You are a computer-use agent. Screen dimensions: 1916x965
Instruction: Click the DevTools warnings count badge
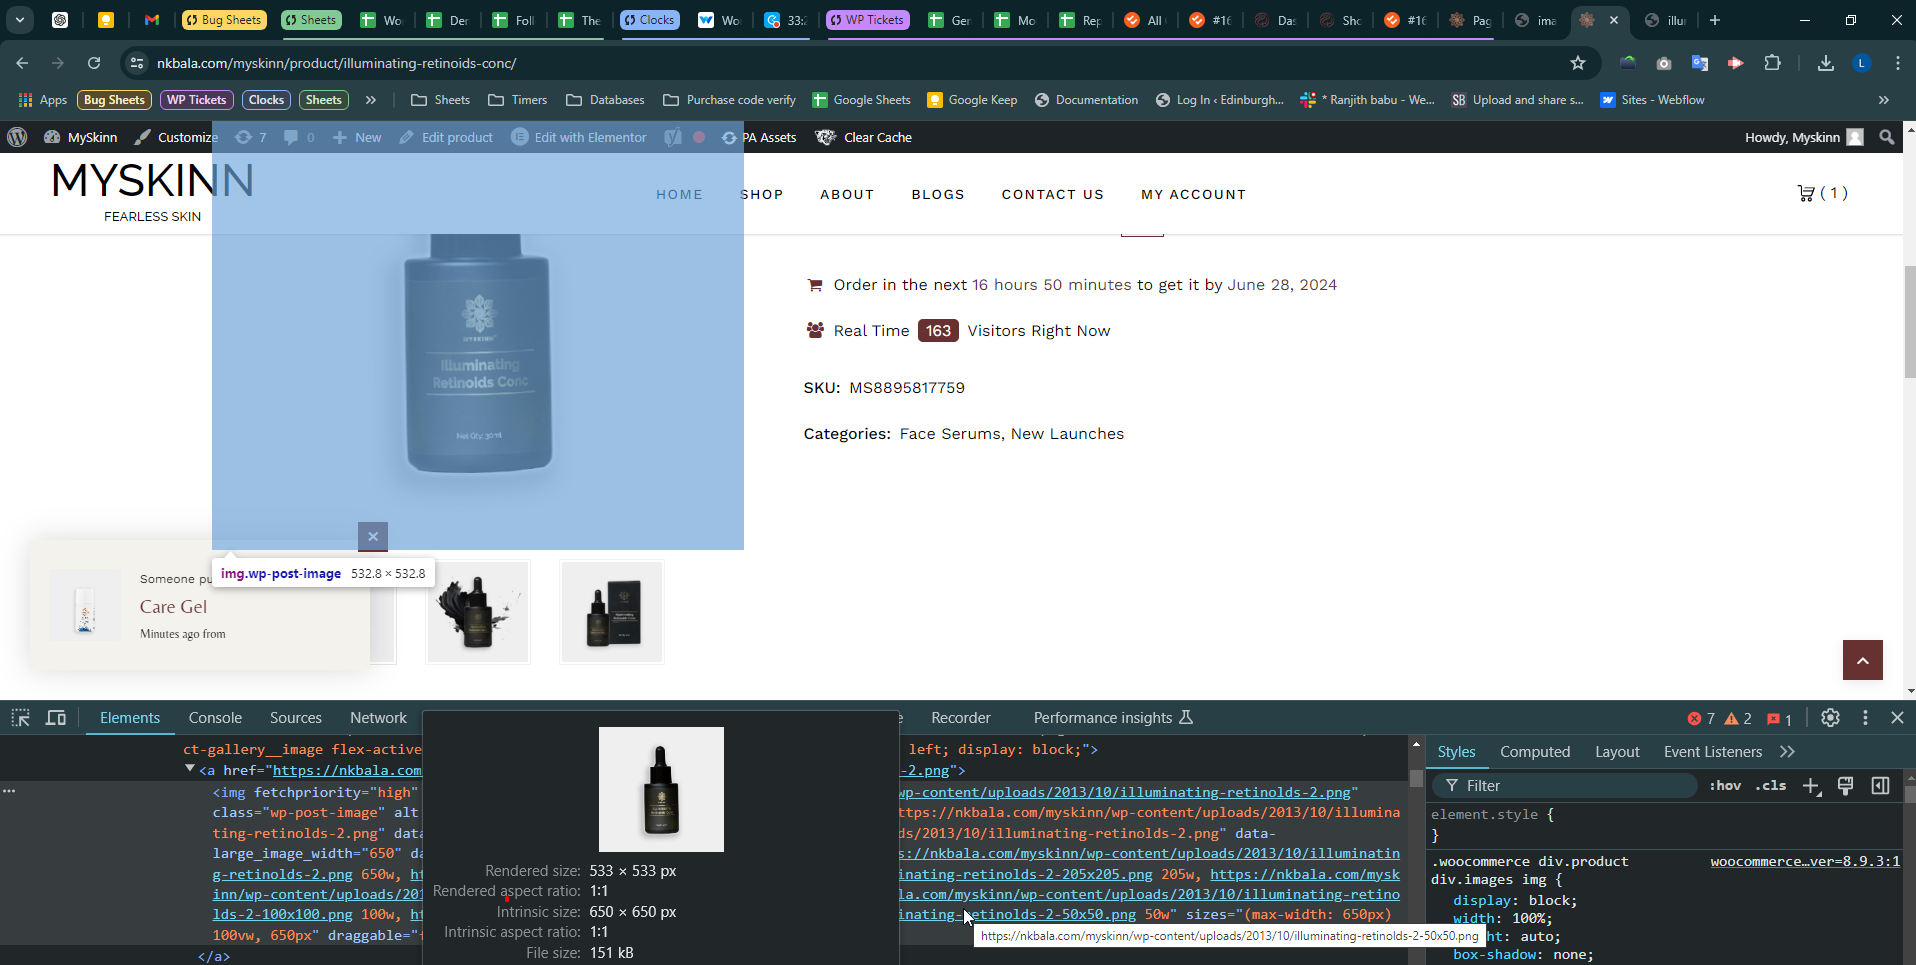1738,719
